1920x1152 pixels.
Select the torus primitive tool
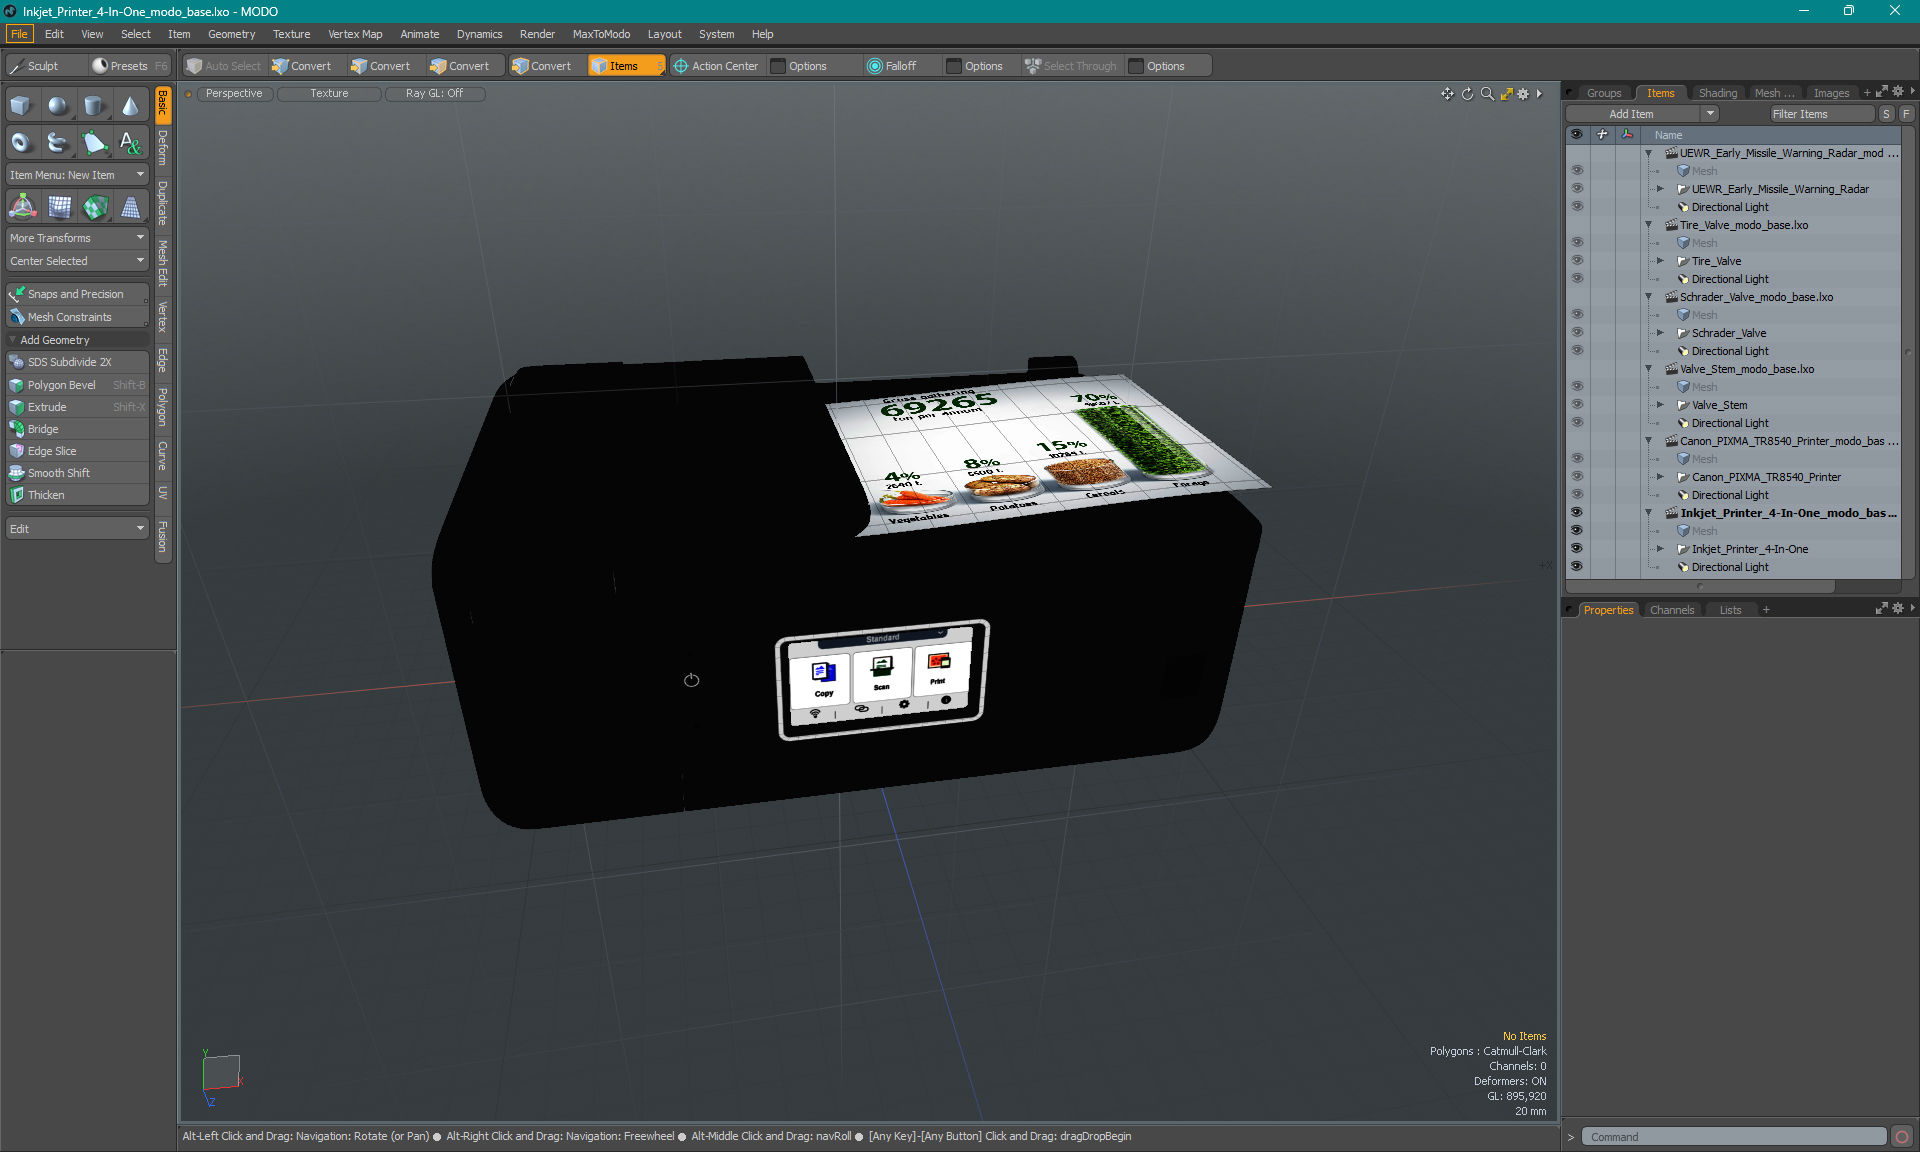point(21,143)
